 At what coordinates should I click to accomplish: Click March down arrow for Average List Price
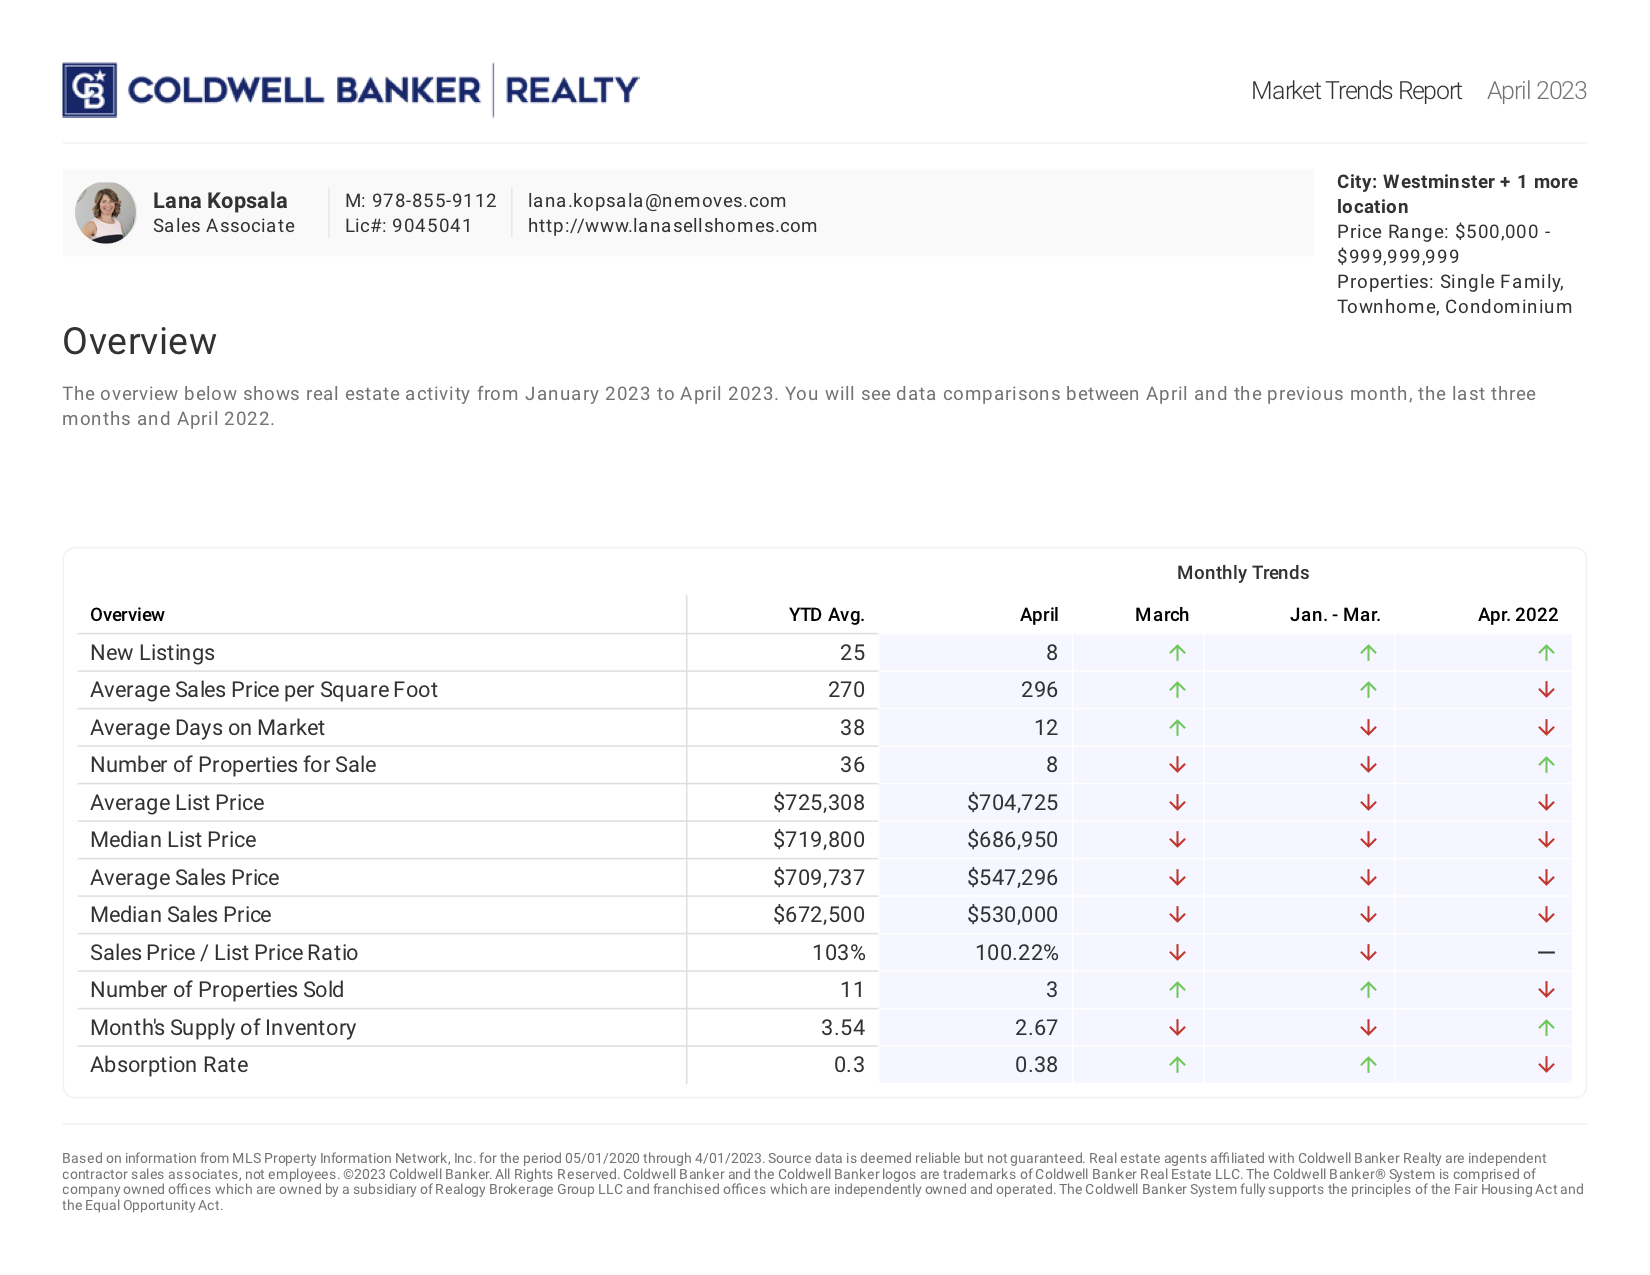click(x=1177, y=803)
